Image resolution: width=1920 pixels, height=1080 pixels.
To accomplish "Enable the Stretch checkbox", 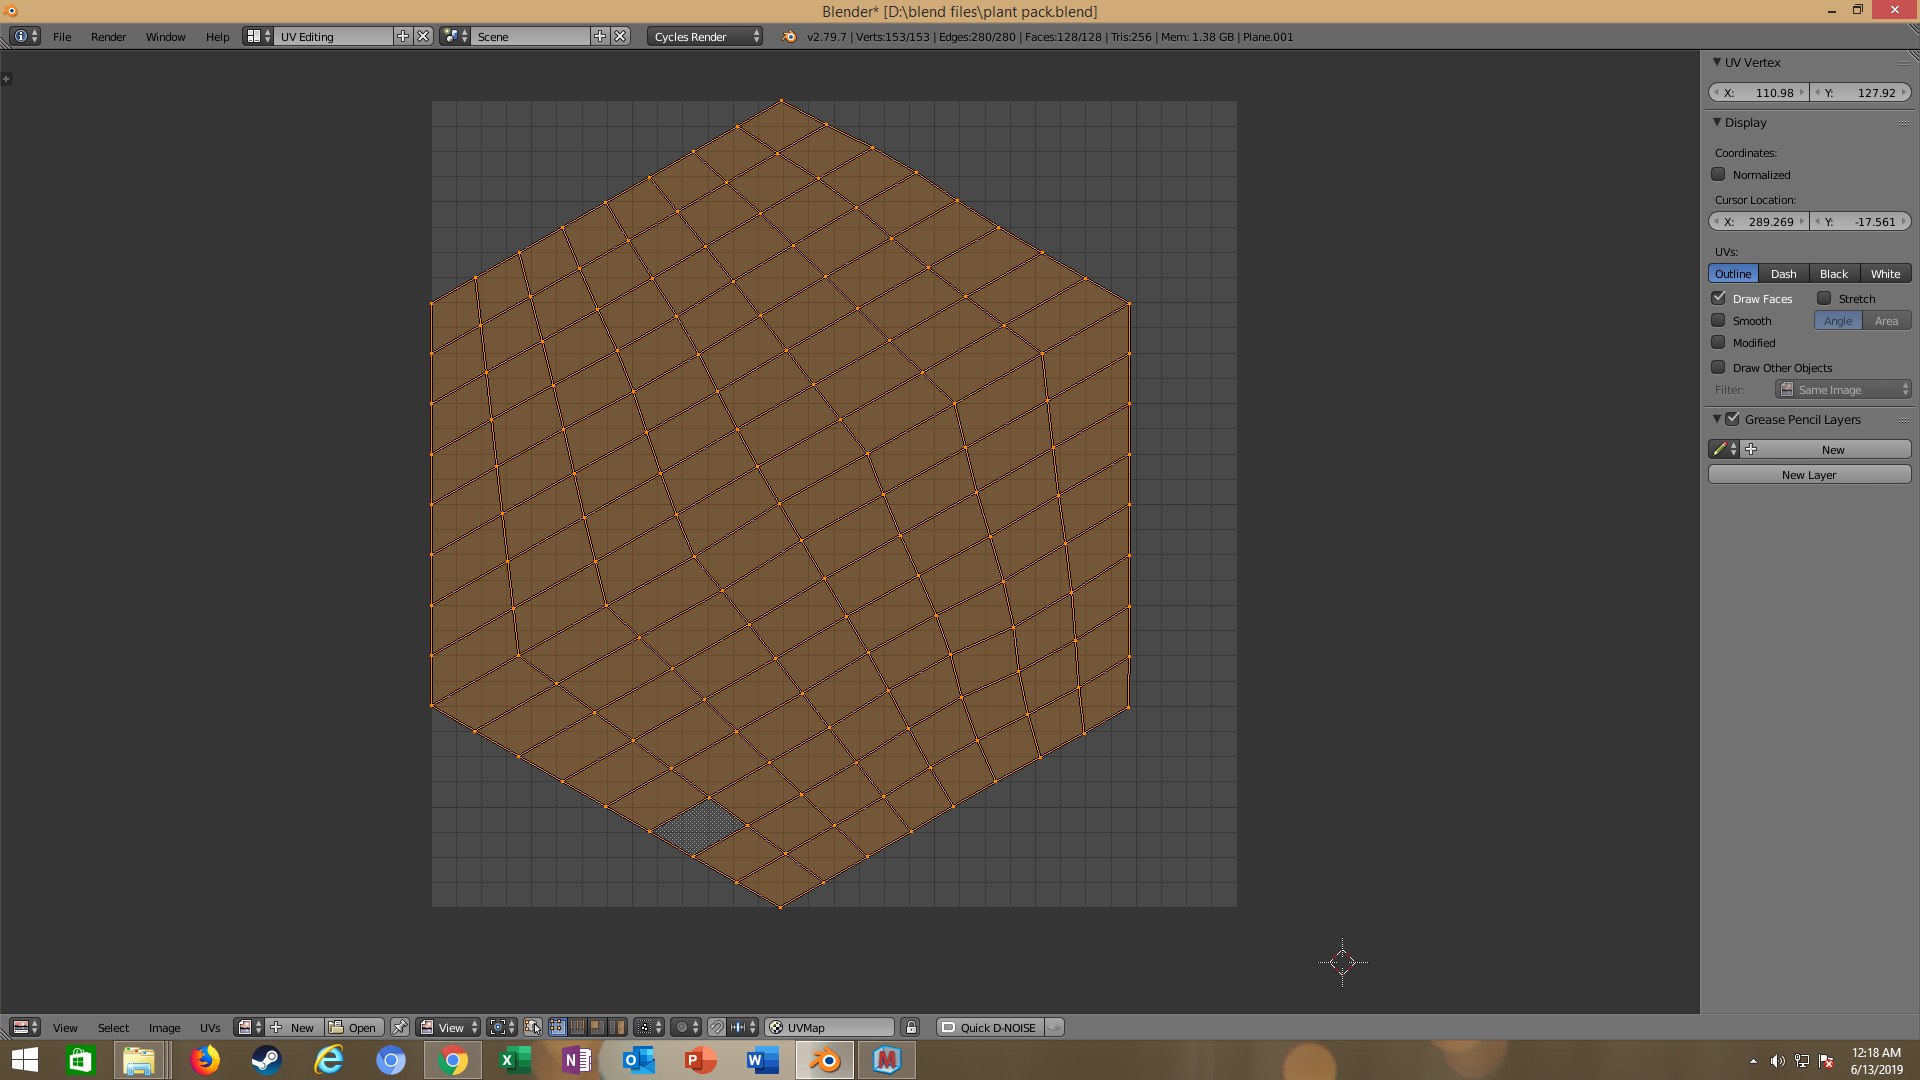I will coord(1824,298).
